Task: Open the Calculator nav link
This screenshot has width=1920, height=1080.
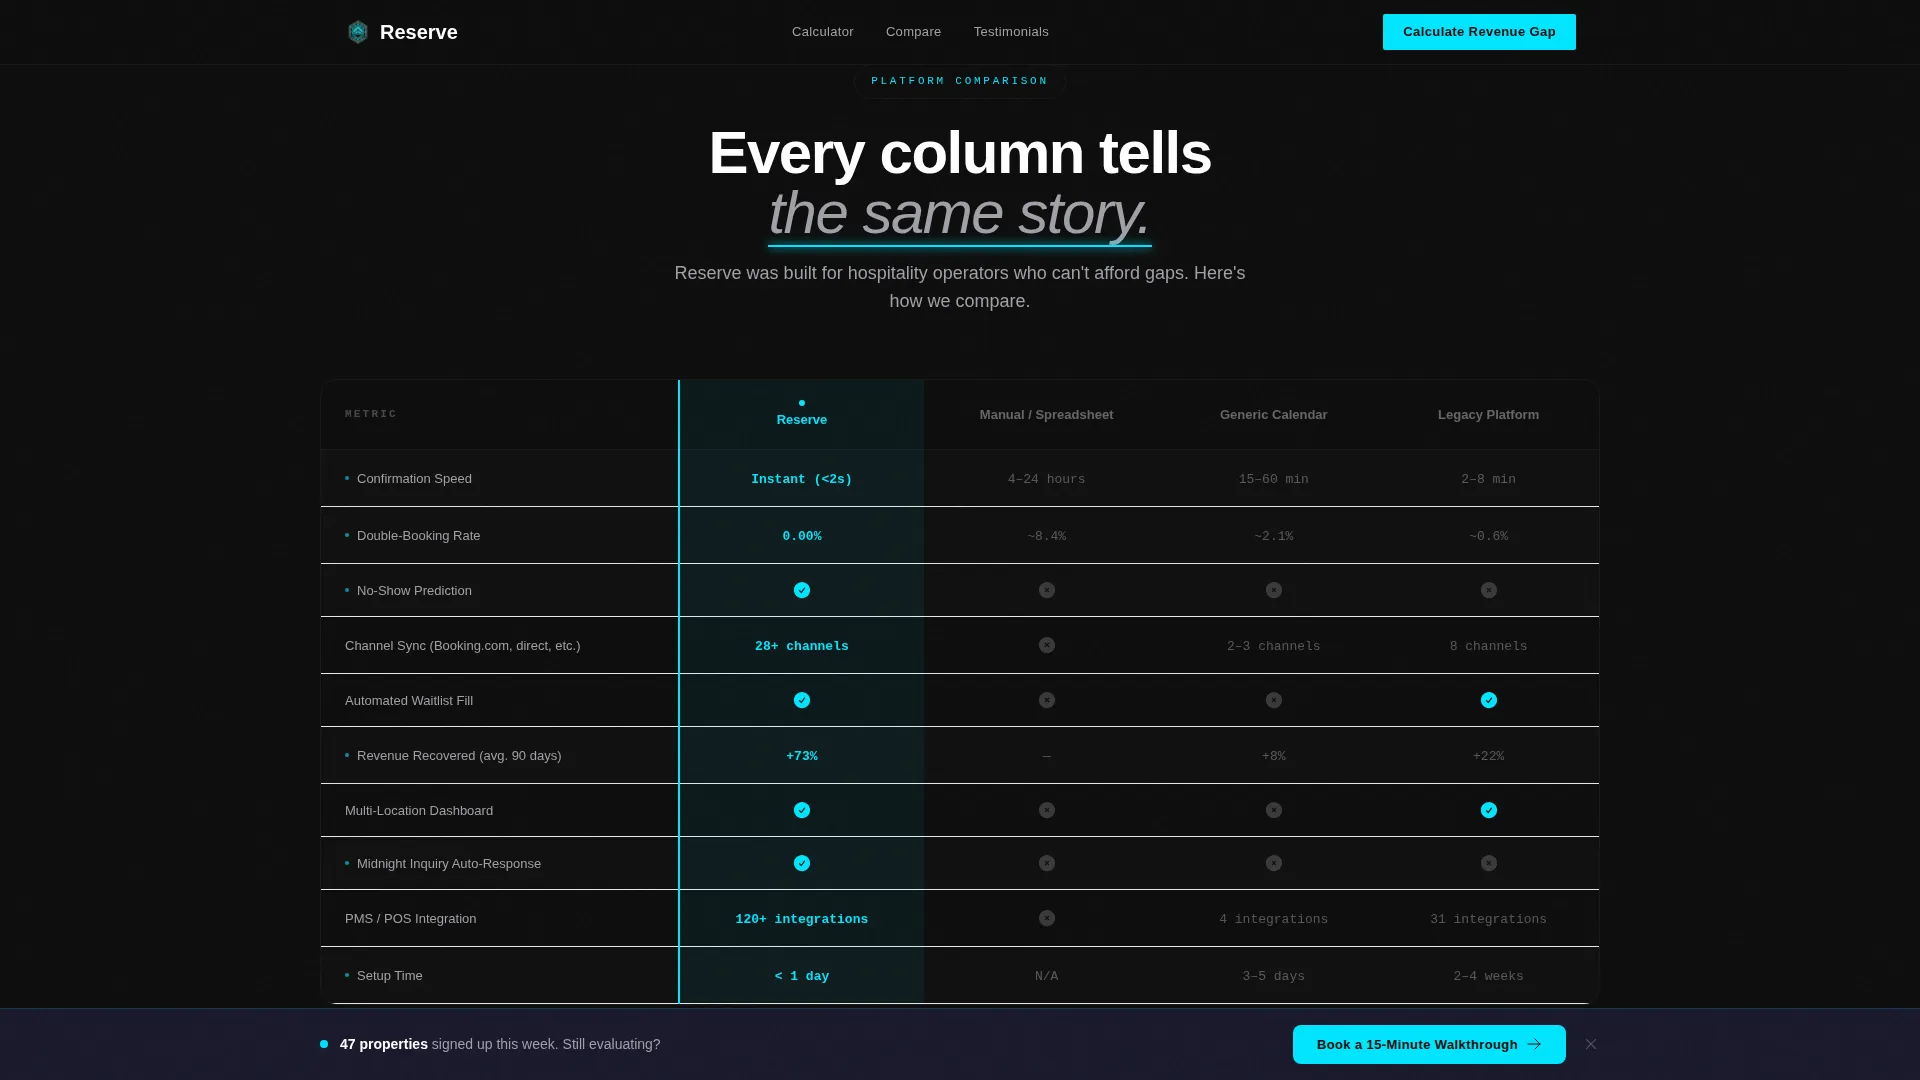Action: click(823, 32)
